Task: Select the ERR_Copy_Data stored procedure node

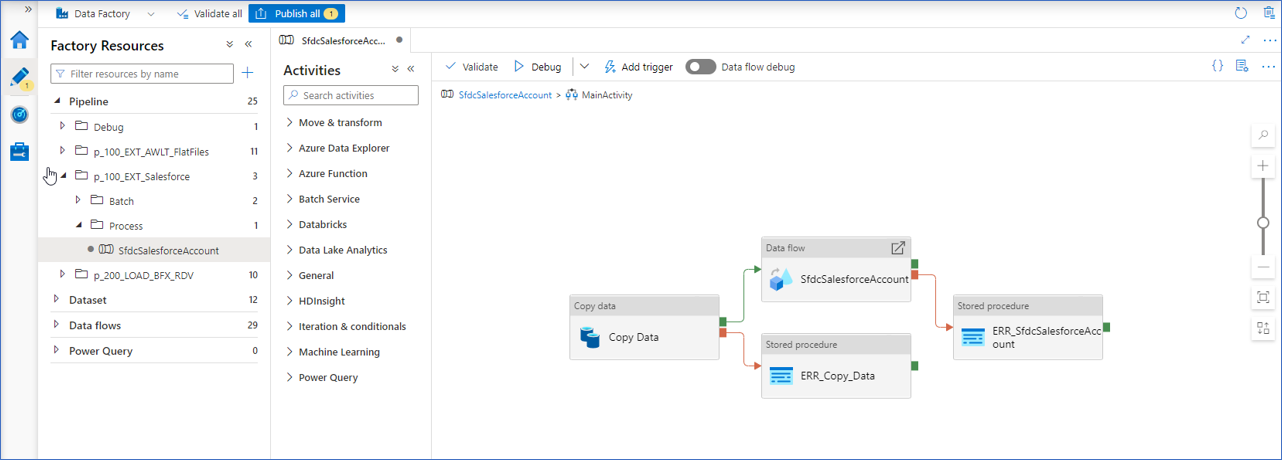Action: click(836, 365)
